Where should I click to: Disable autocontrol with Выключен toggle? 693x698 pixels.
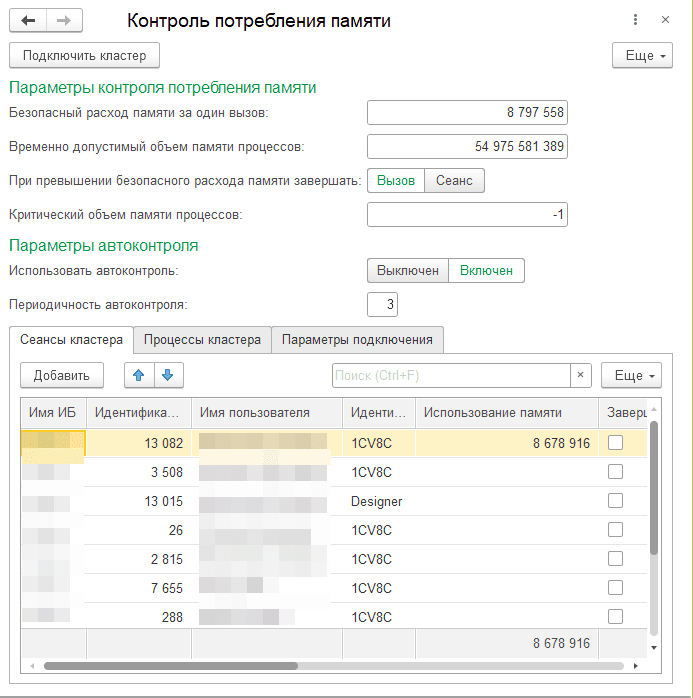point(407,271)
